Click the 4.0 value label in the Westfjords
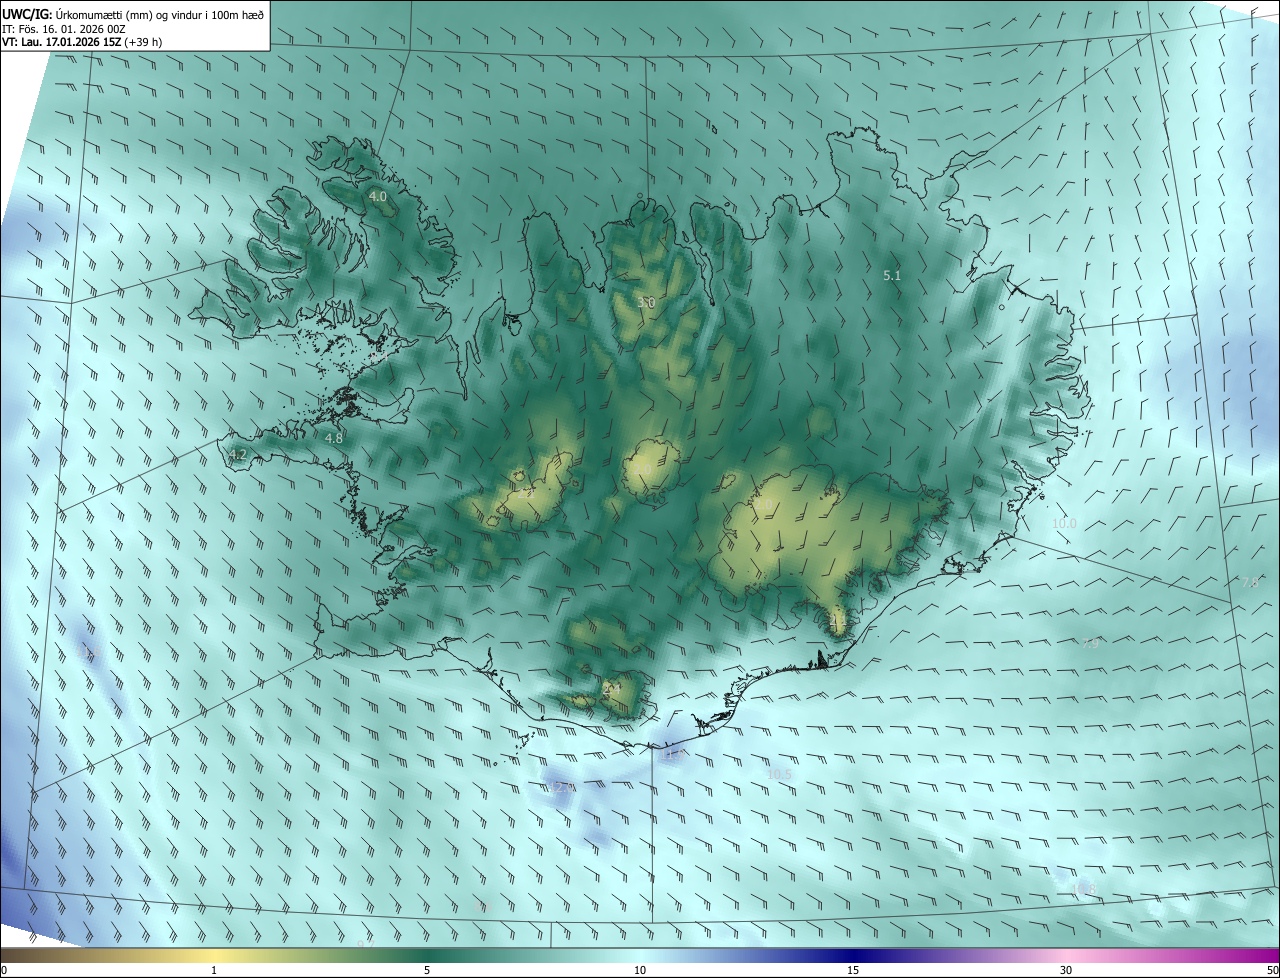This screenshot has width=1280, height=978. click(378, 197)
